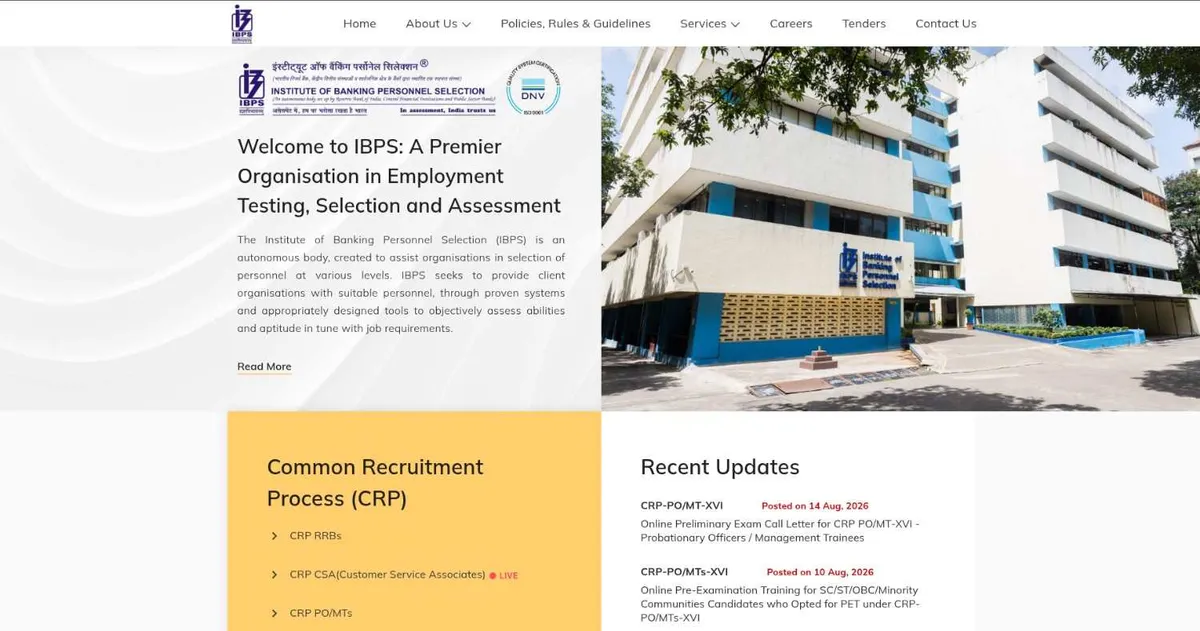Viewport: 1200px width, 631px height.
Task: Click the DNV certification badge
Action: (x=533, y=89)
